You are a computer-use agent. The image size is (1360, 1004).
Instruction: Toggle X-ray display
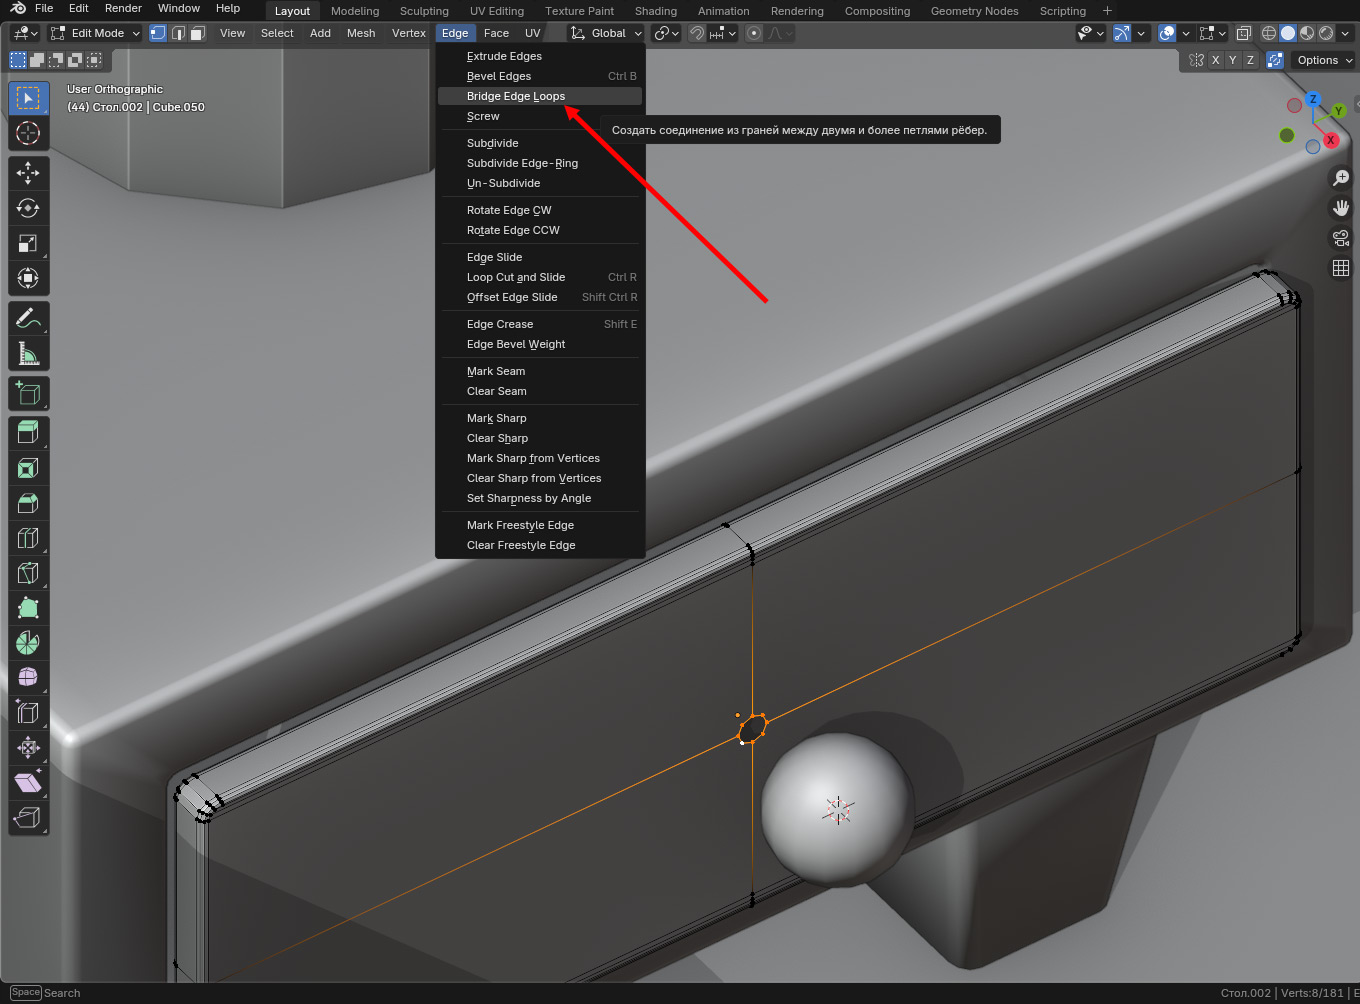point(1243,33)
